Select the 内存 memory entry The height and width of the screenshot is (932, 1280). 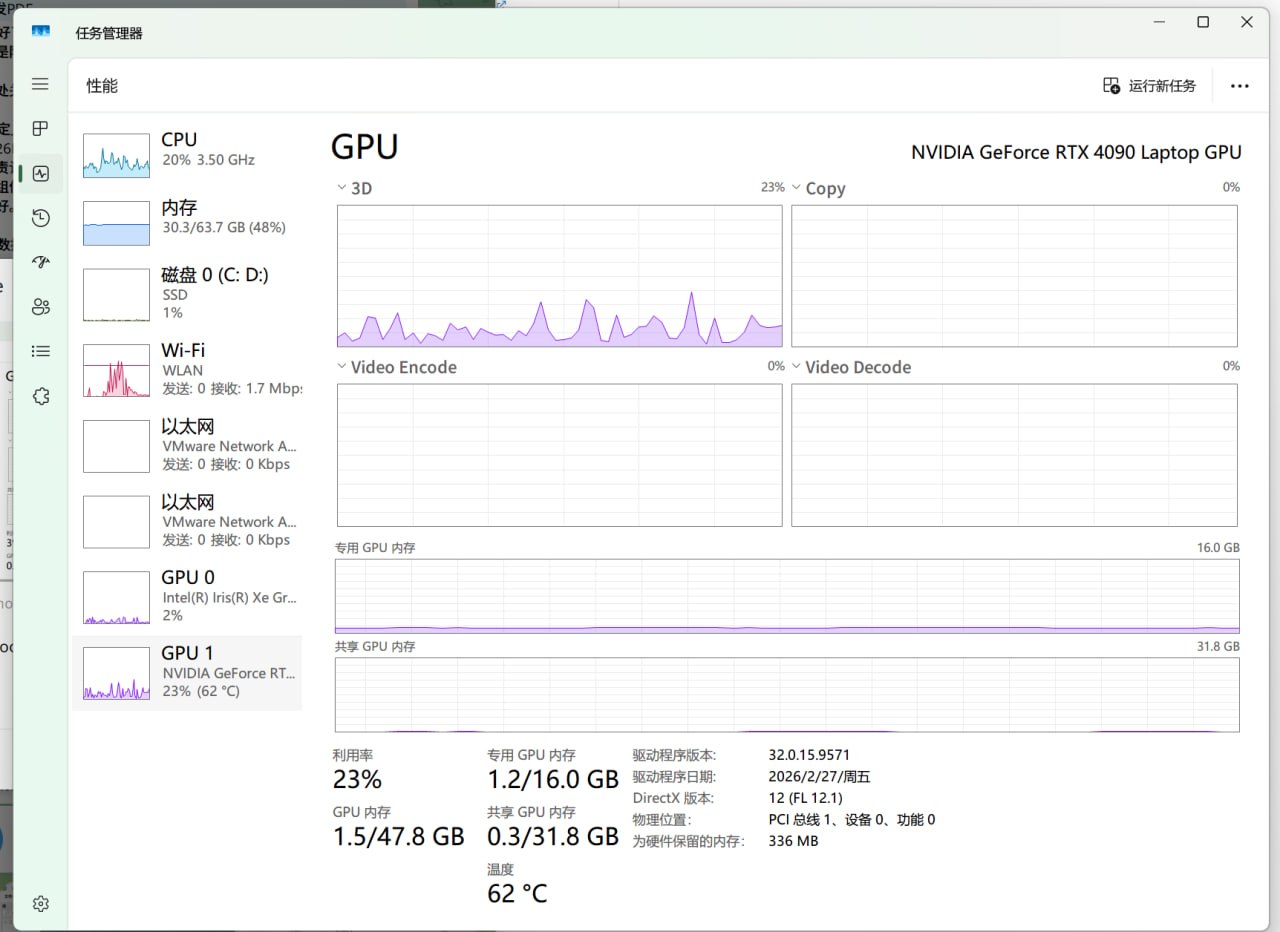(x=187, y=221)
